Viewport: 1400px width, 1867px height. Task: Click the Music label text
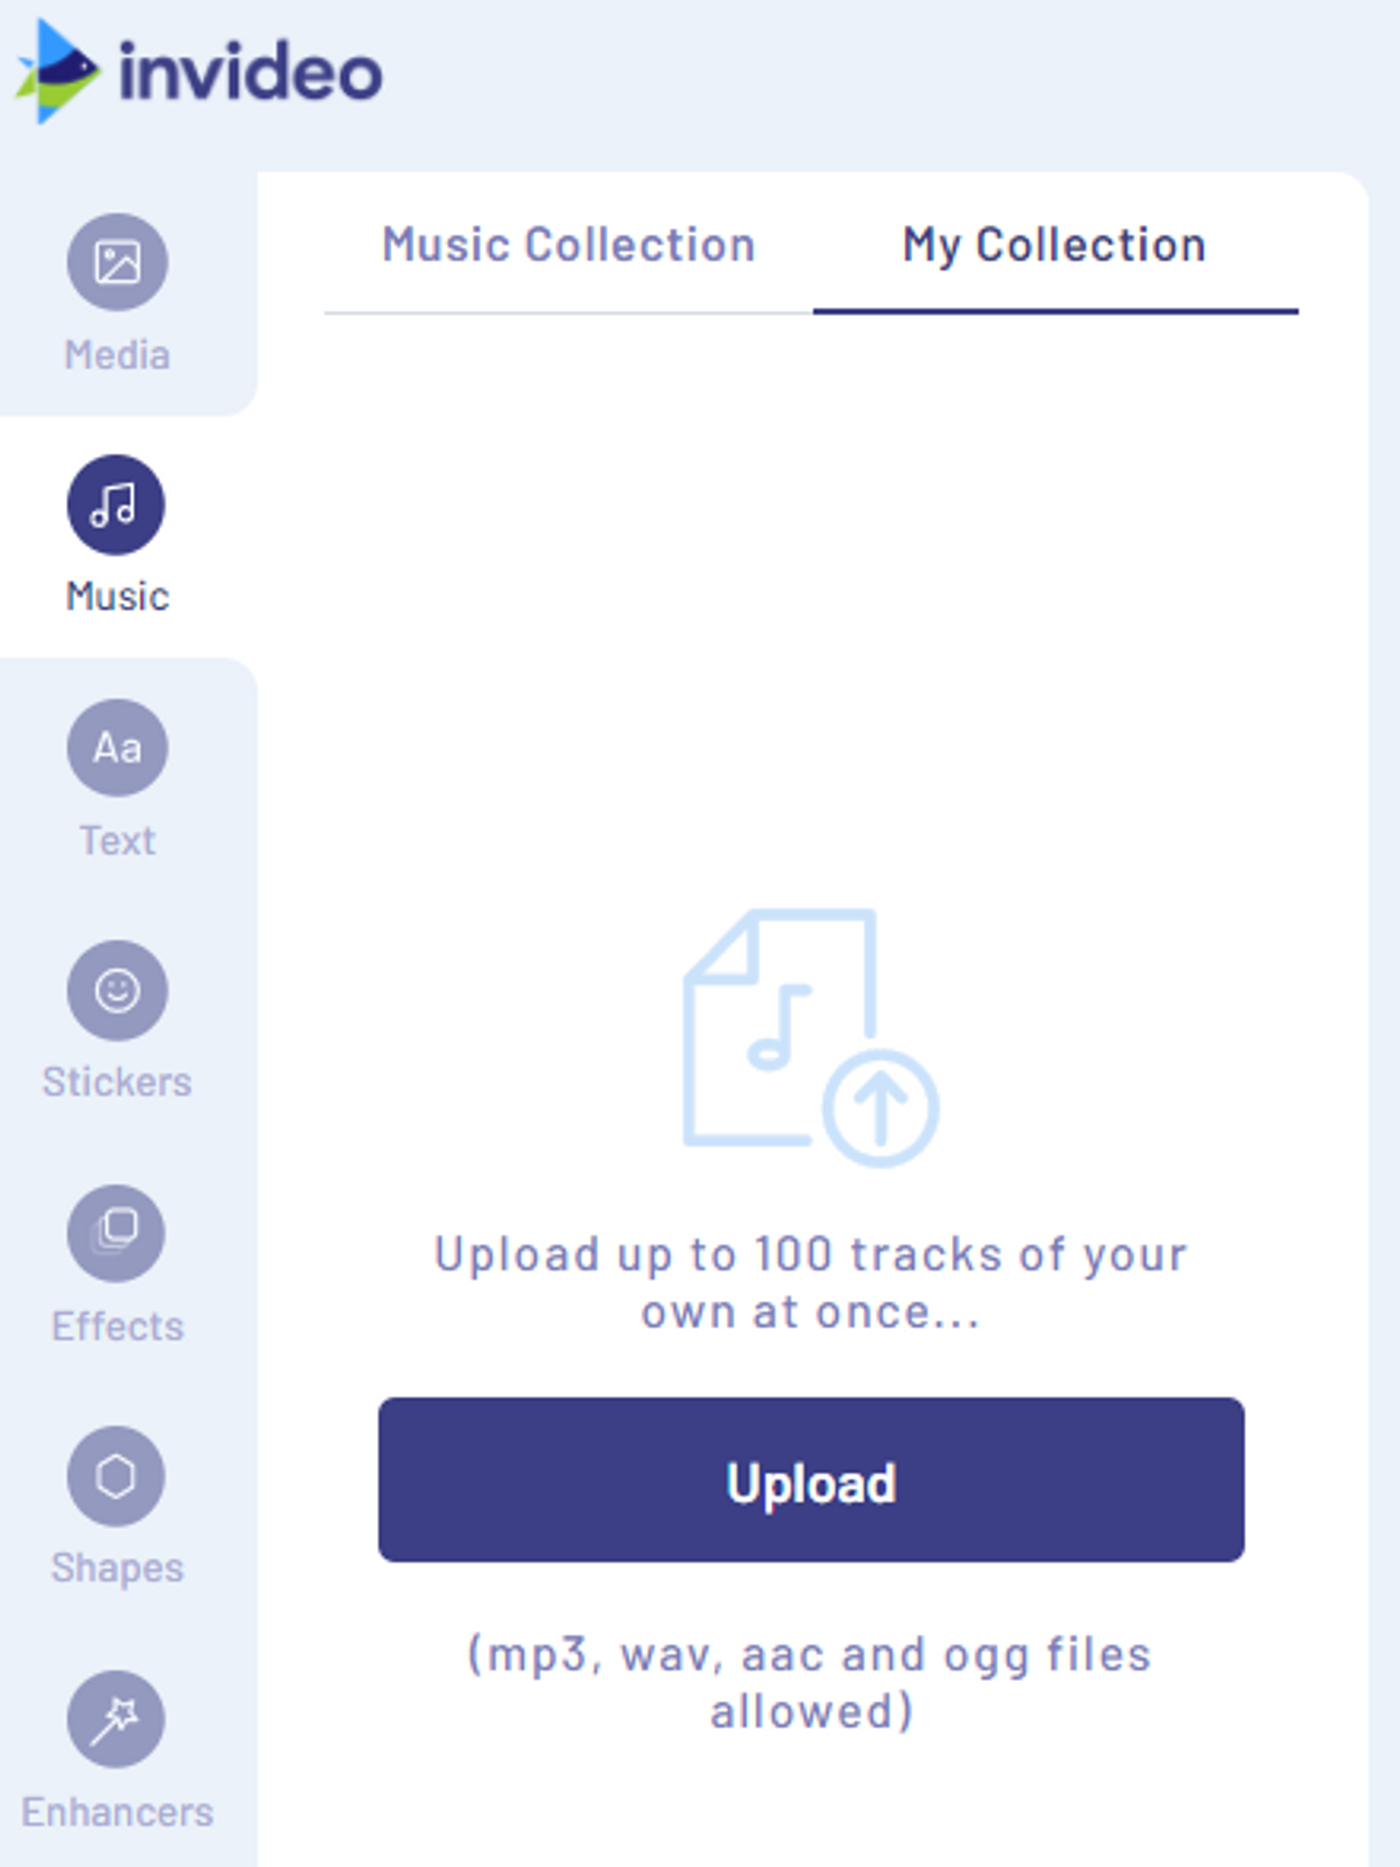116,595
